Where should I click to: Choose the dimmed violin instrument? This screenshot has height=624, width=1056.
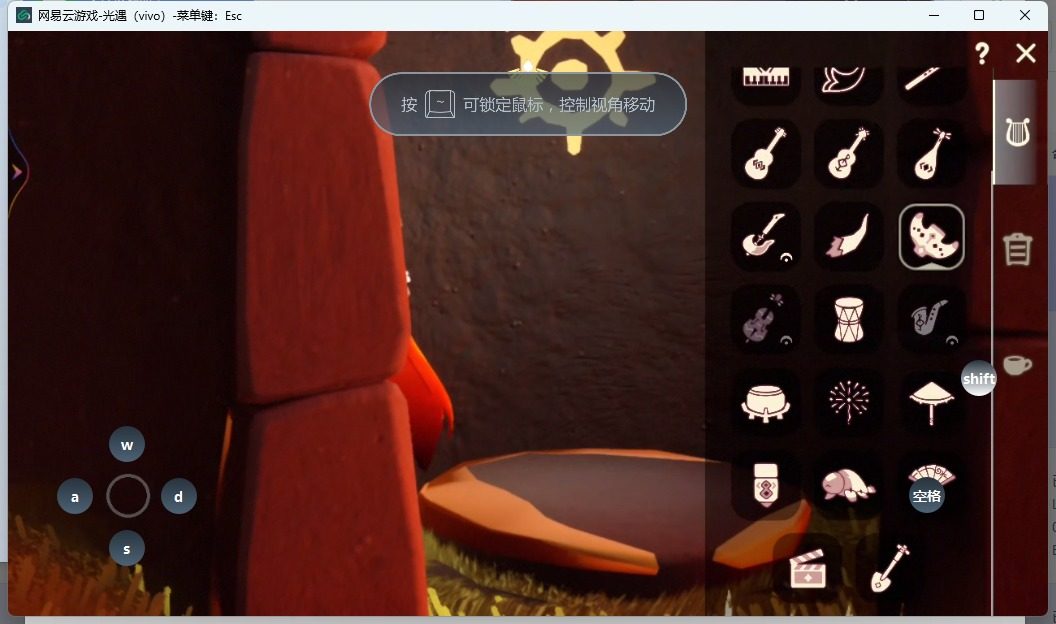point(766,319)
